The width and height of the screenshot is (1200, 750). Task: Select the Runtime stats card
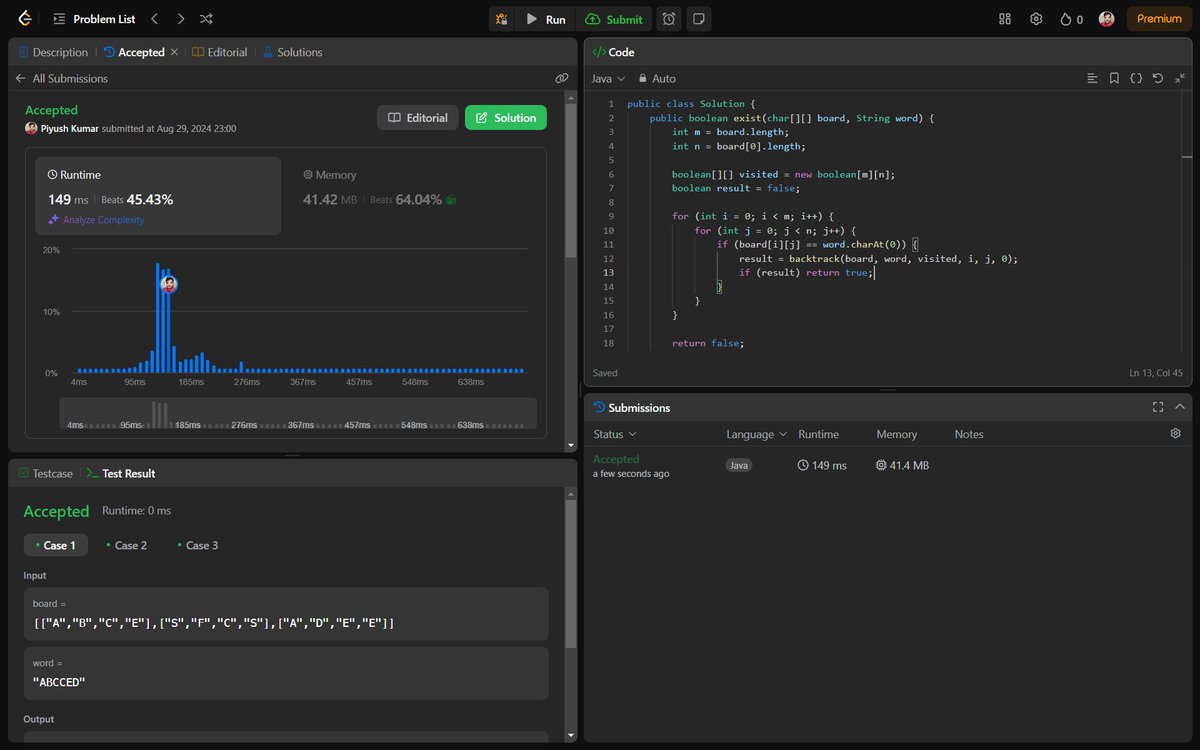click(158, 195)
